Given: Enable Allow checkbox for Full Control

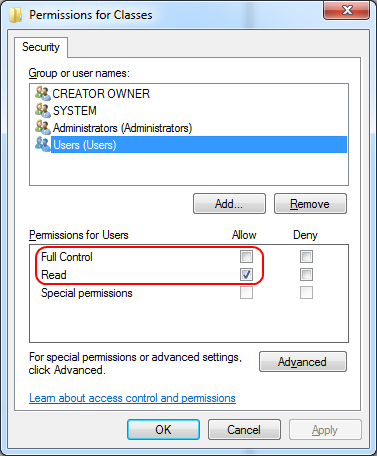Looking at the screenshot, I should (x=246, y=257).
